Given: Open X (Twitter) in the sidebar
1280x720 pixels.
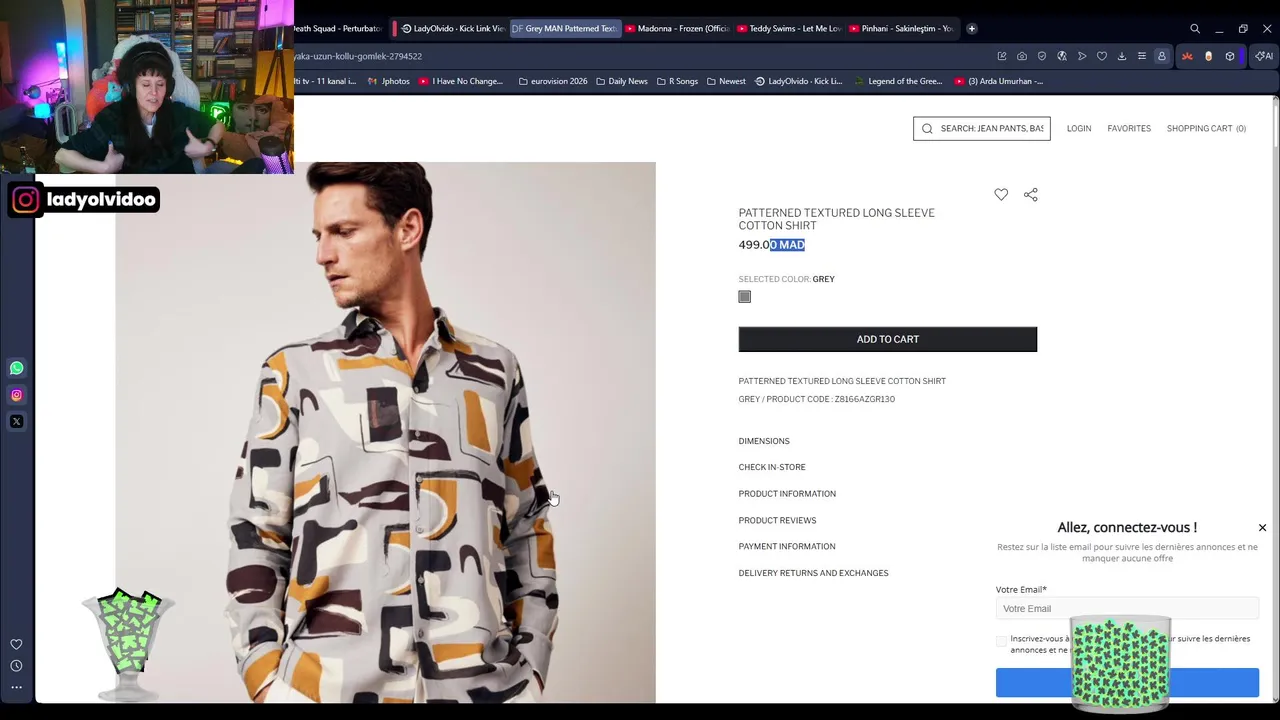Looking at the screenshot, I should pos(16,422).
